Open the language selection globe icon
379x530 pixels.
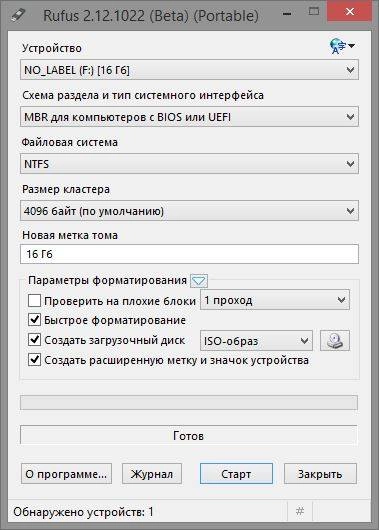tap(342, 46)
